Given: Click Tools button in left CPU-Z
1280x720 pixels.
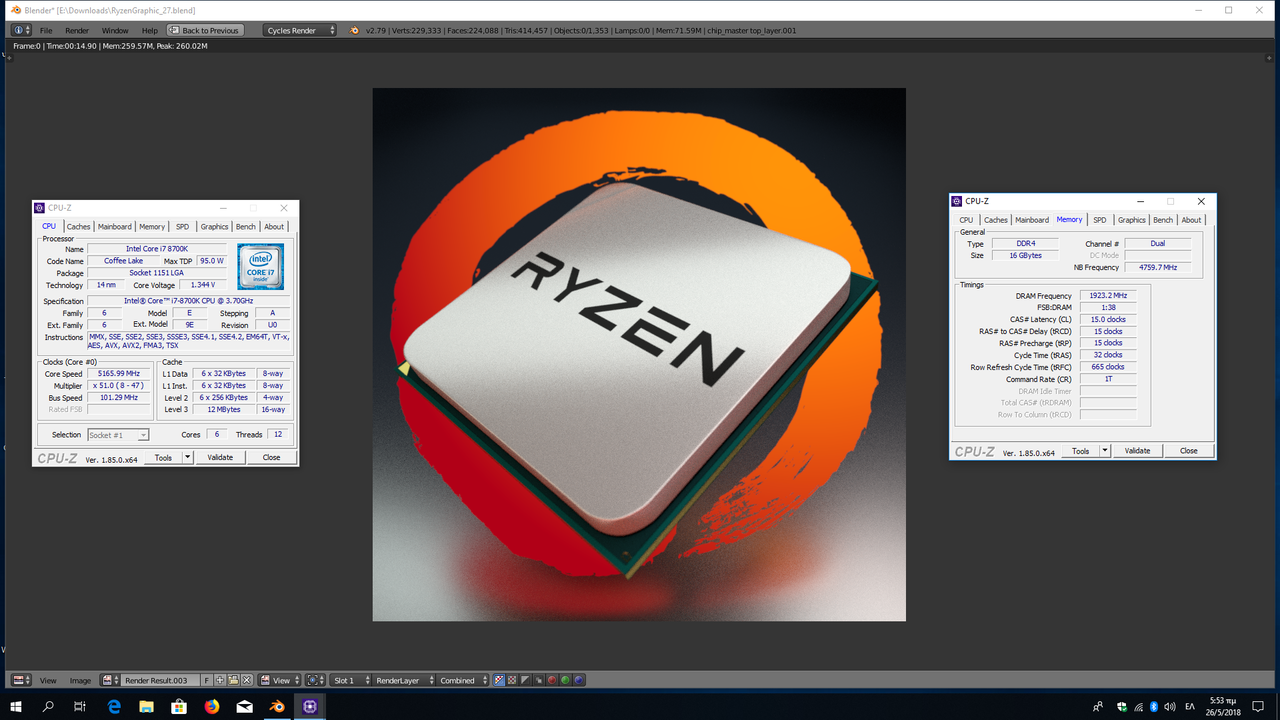Looking at the screenshot, I should click(163, 457).
